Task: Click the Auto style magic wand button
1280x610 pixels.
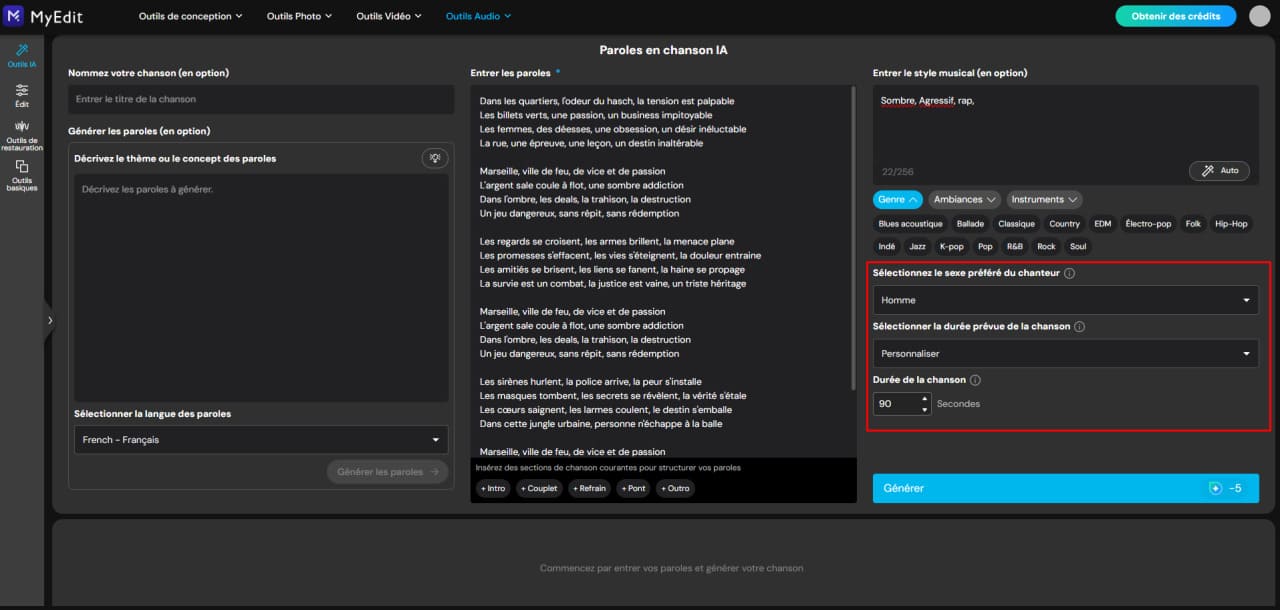Action: pyautogui.click(x=1219, y=171)
